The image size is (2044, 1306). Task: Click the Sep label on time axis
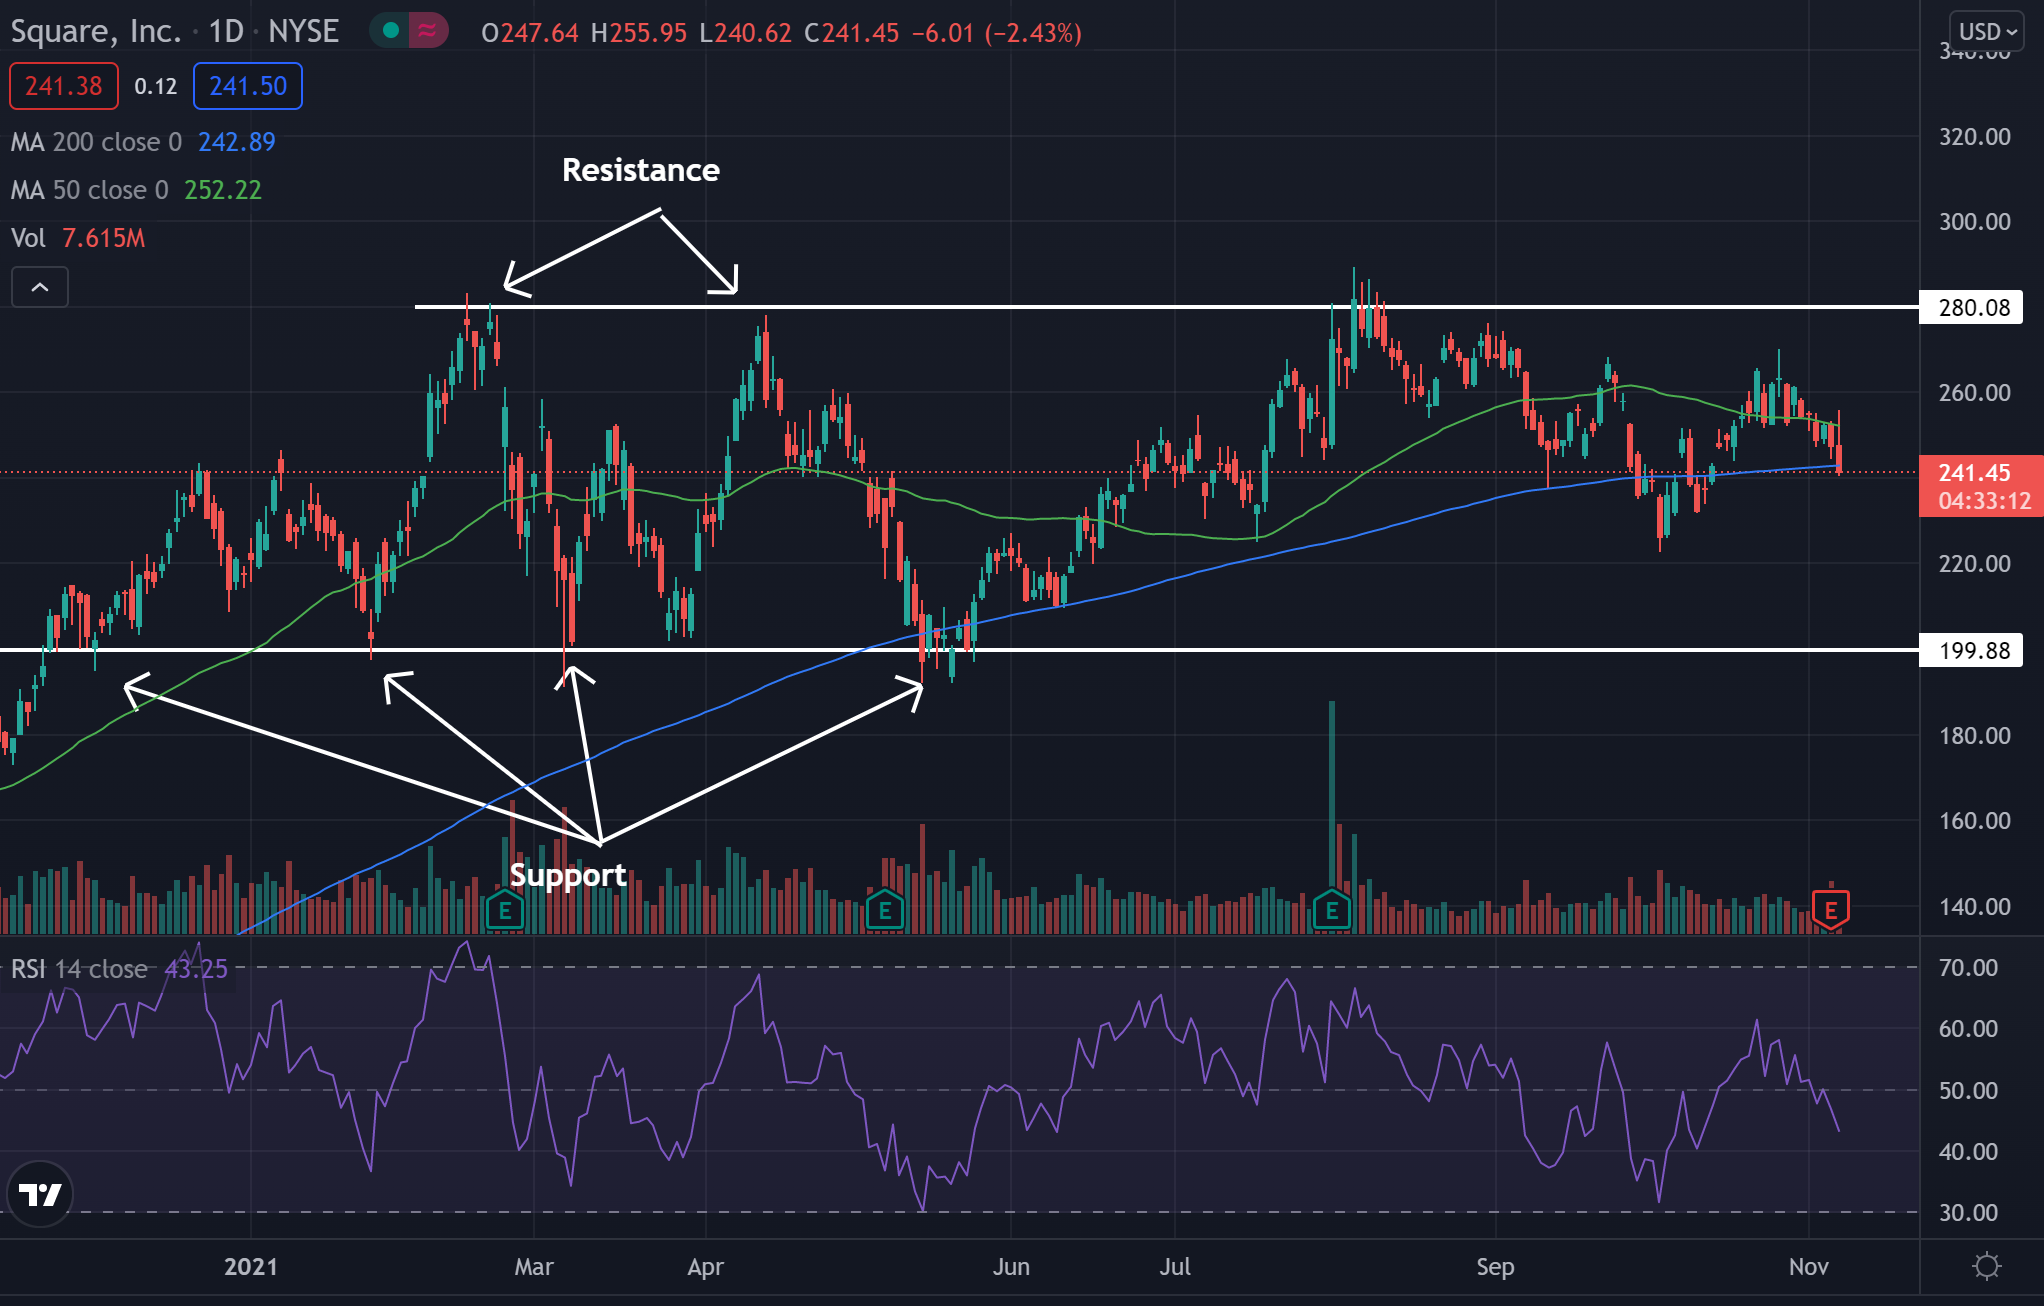(1495, 1267)
